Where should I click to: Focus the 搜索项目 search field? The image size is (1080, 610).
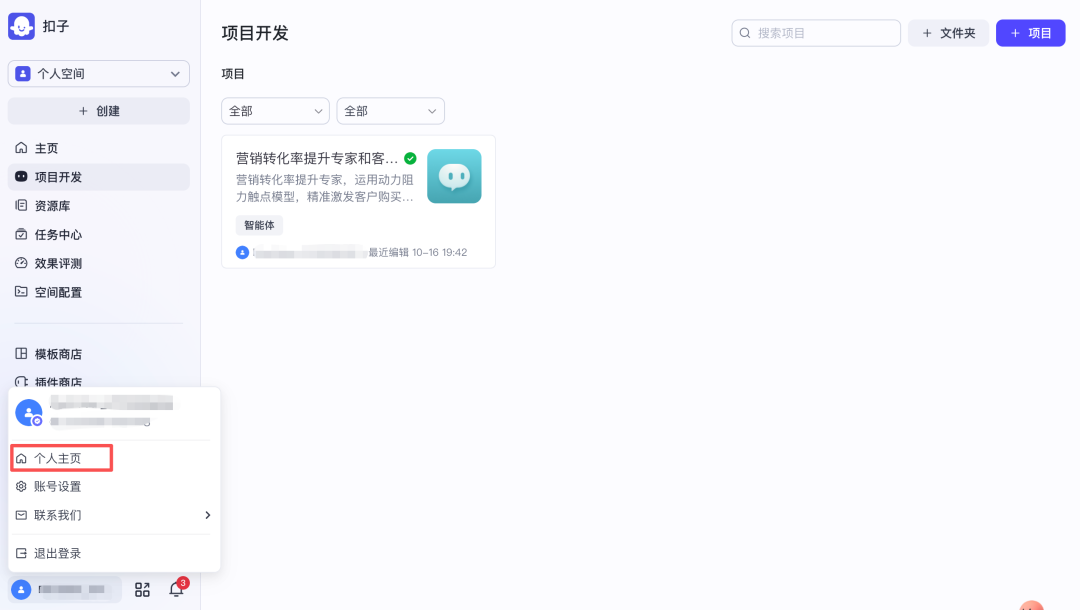[x=816, y=33]
